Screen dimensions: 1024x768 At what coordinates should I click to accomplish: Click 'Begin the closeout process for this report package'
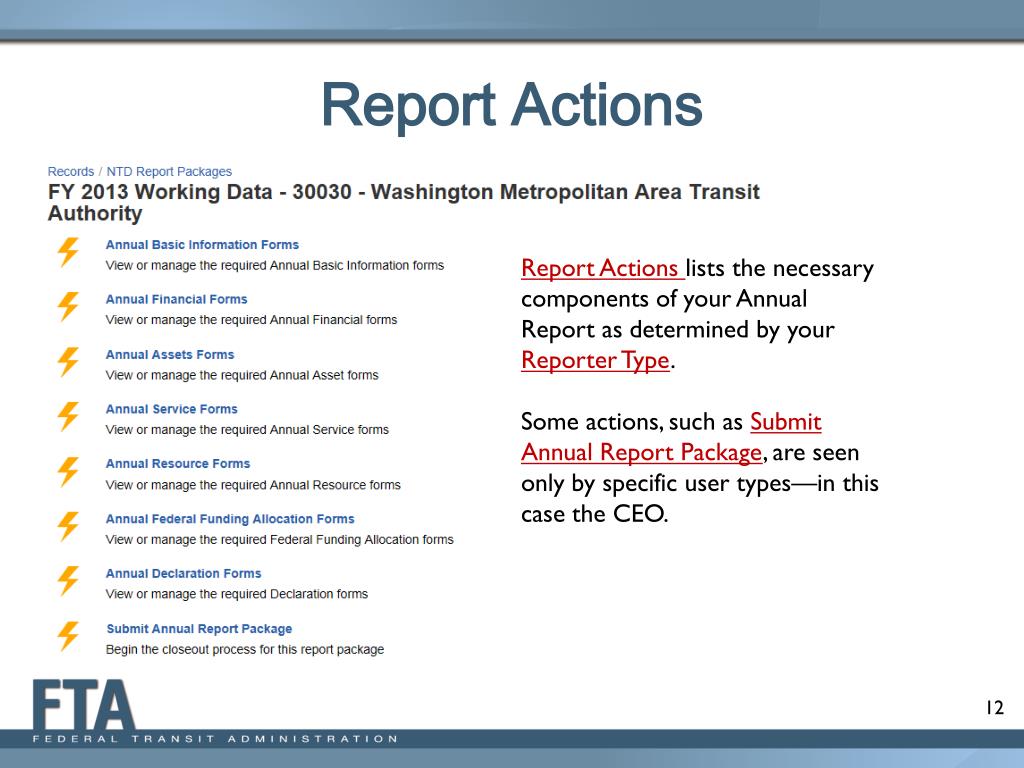point(245,650)
